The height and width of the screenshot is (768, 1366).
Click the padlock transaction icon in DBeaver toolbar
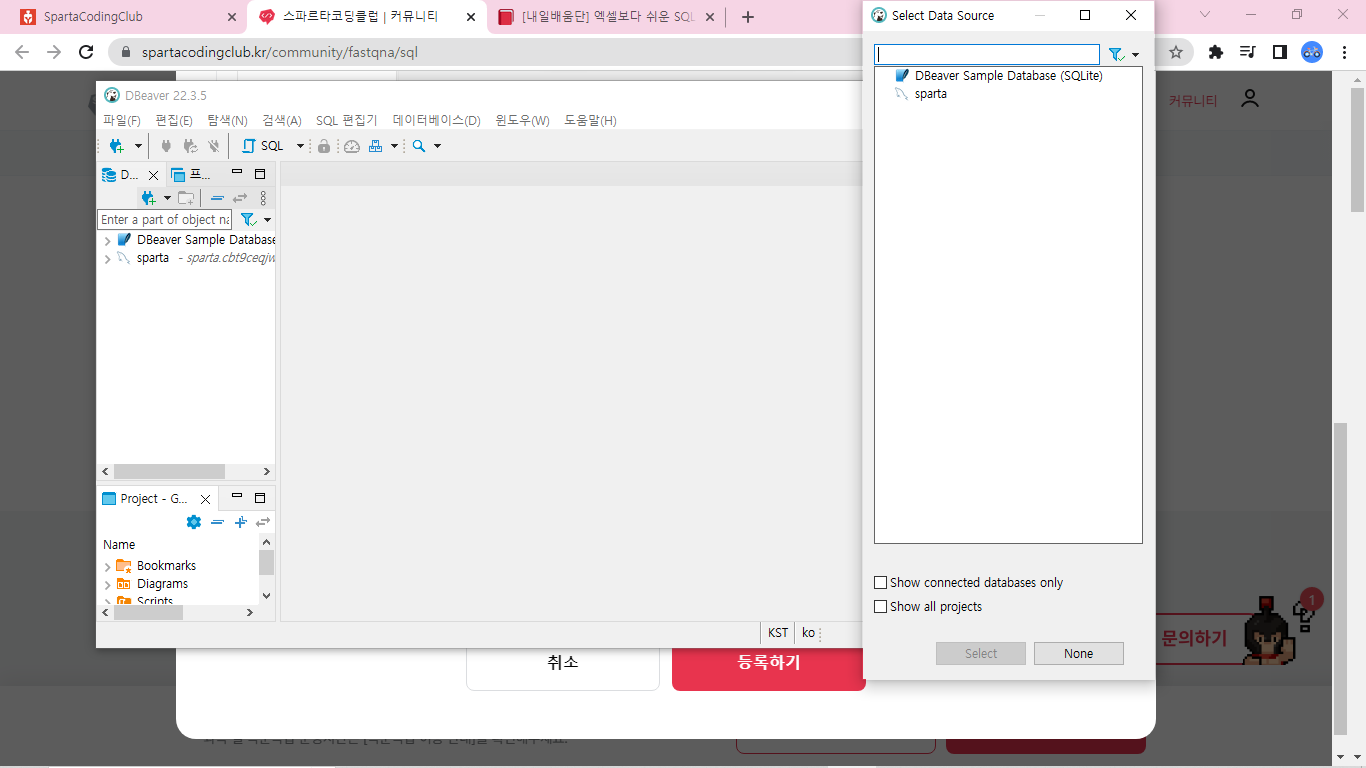(324, 146)
